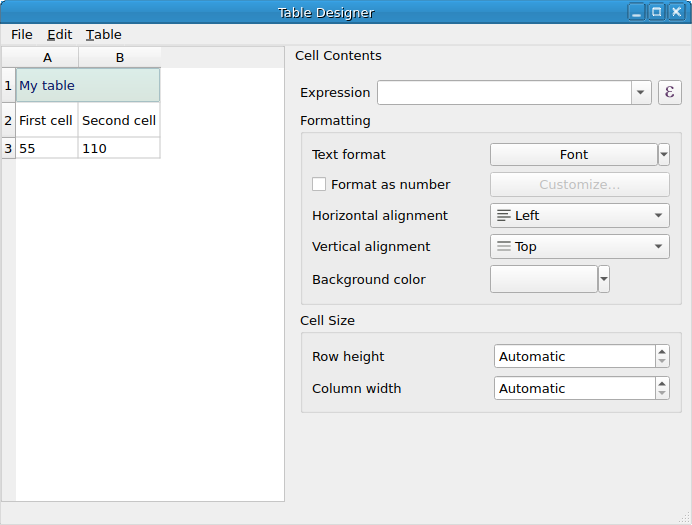692x525 pixels.
Task: Click the cell containing 110
Action: tap(119, 148)
